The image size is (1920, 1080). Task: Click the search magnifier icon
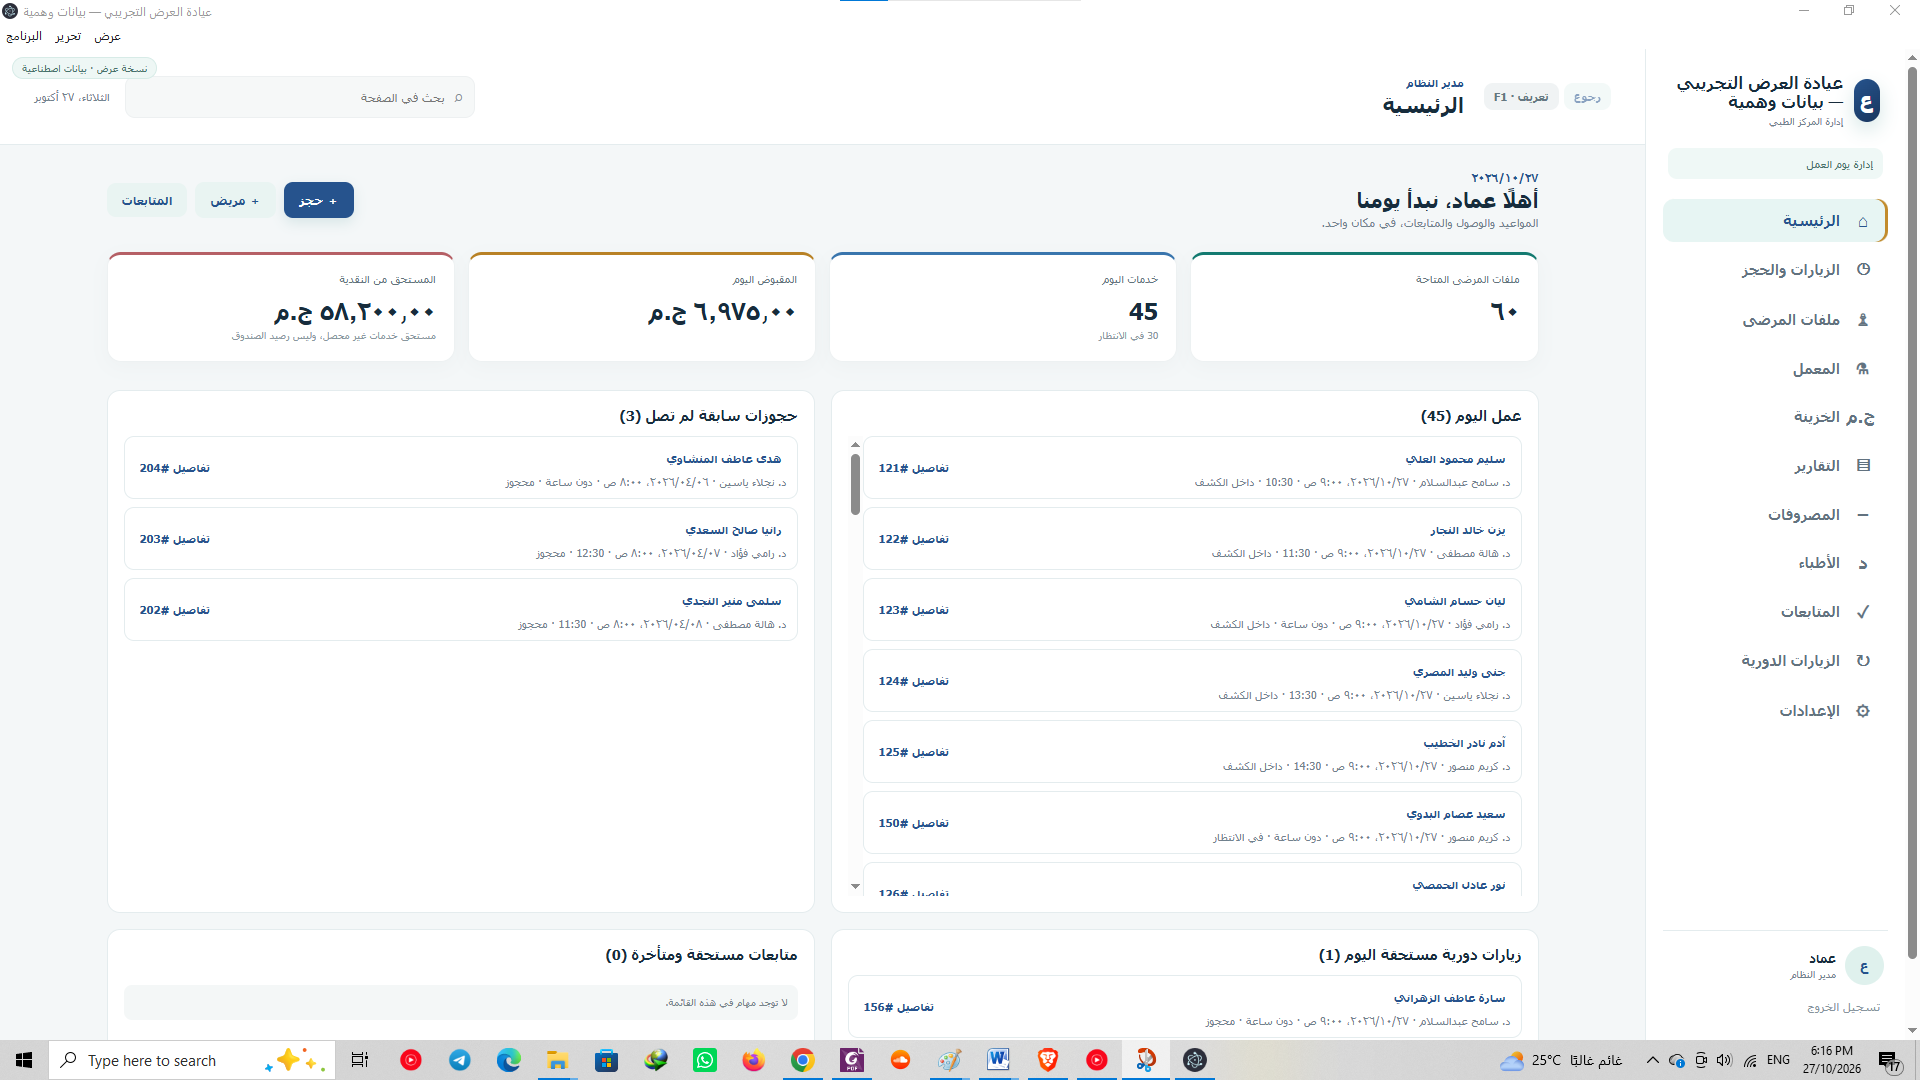[459, 98]
